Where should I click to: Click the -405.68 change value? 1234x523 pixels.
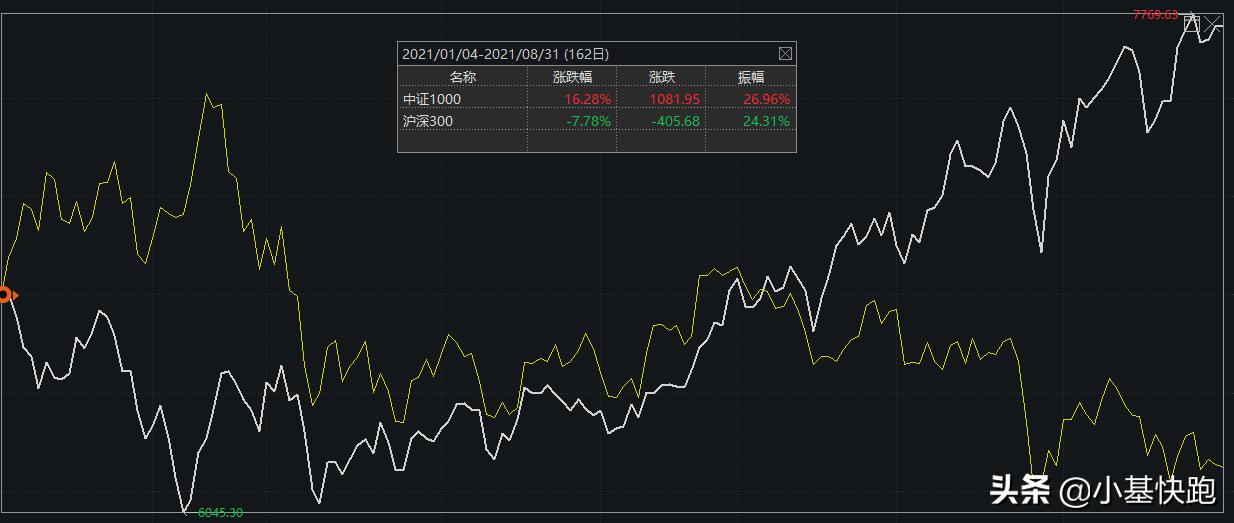click(674, 121)
